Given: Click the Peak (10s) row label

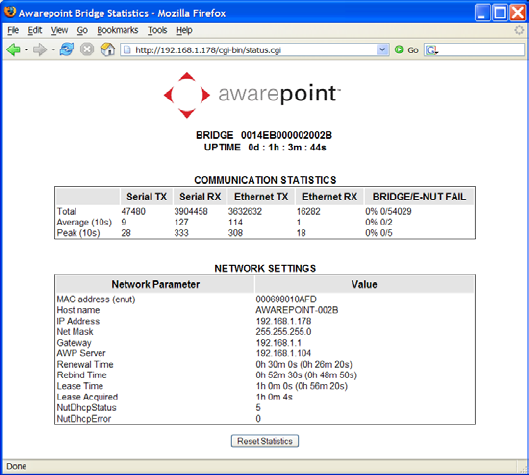Looking at the screenshot, I should tap(78, 233).
